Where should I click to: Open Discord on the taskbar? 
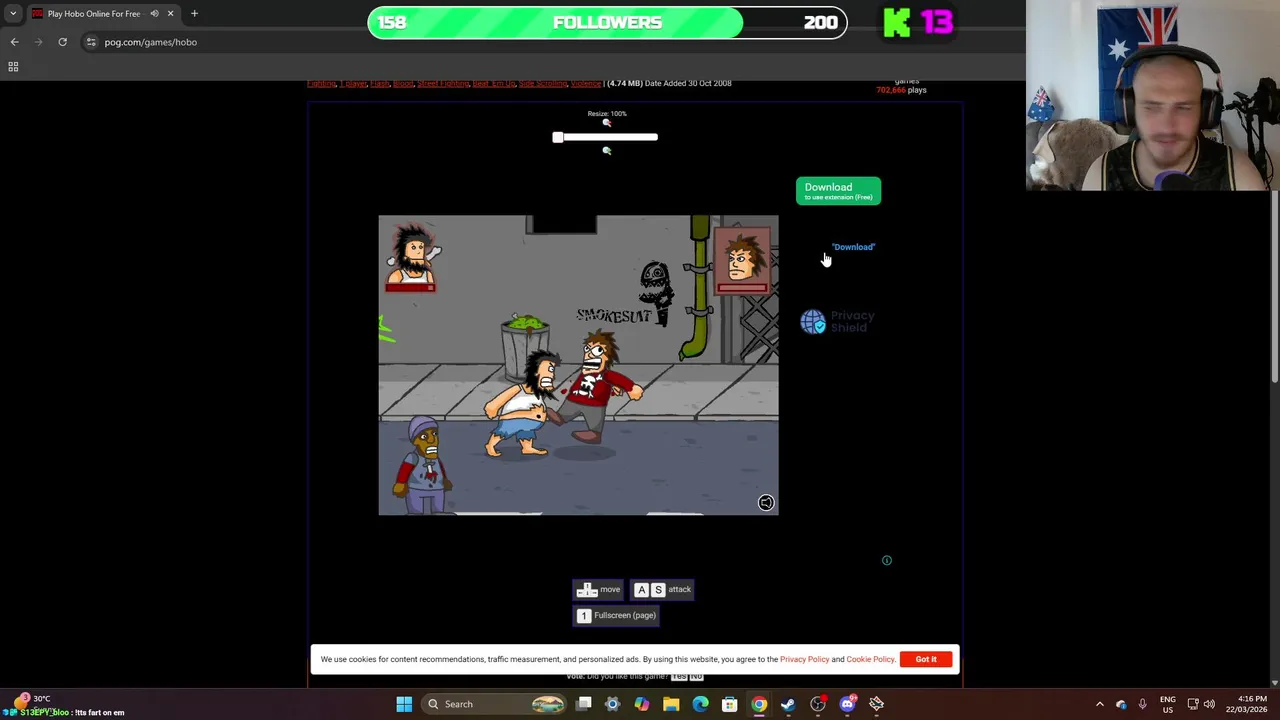coord(847,704)
